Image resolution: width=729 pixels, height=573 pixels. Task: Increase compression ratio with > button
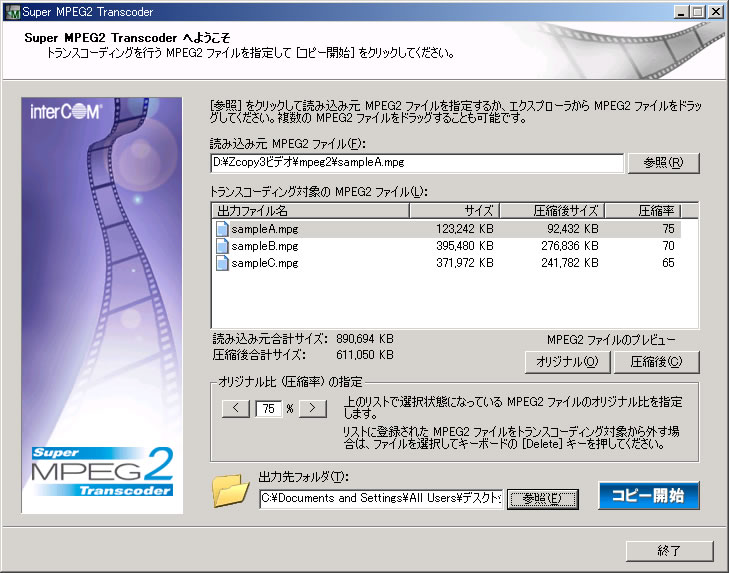pos(312,408)
